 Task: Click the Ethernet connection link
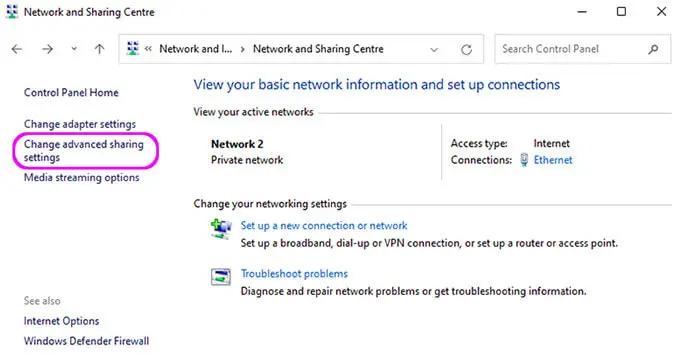pyautogui.click(x=553, y=160)
